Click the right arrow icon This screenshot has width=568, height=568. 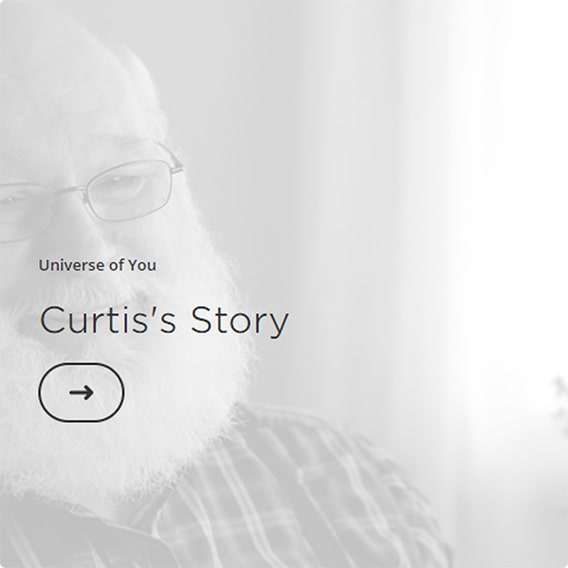click(x=82, y=393)
